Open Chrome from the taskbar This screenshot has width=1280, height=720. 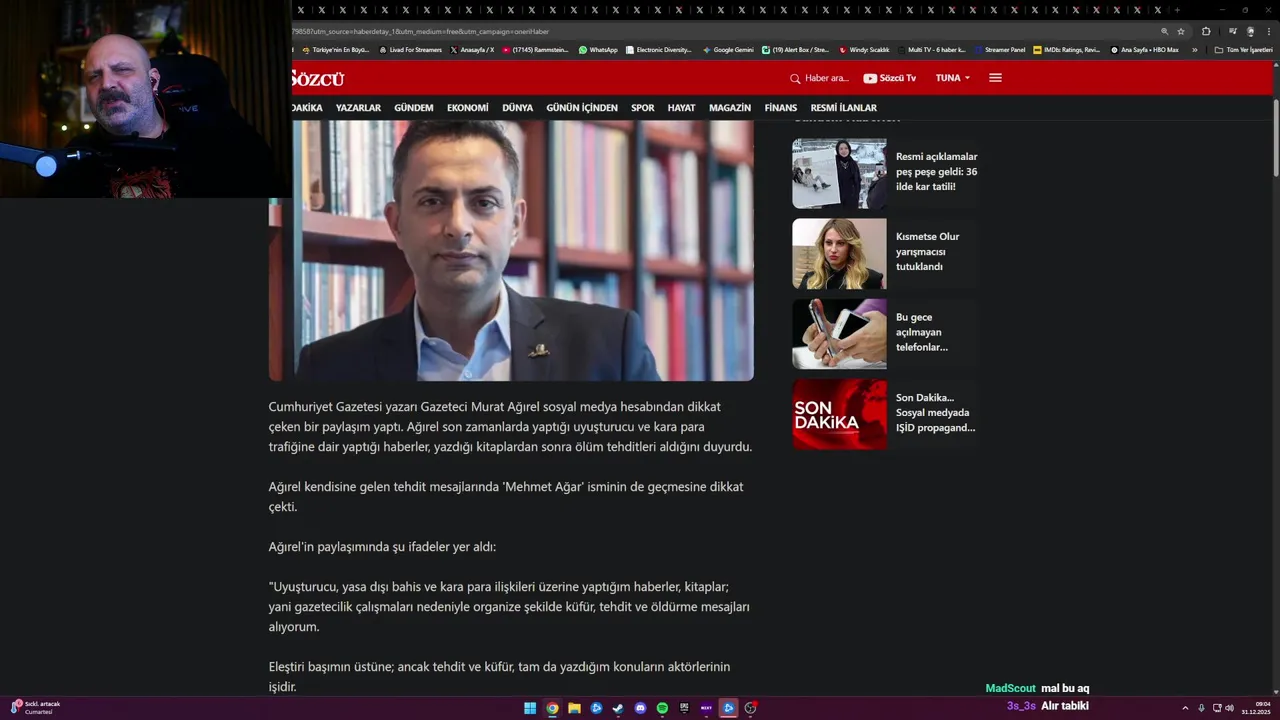552,708
